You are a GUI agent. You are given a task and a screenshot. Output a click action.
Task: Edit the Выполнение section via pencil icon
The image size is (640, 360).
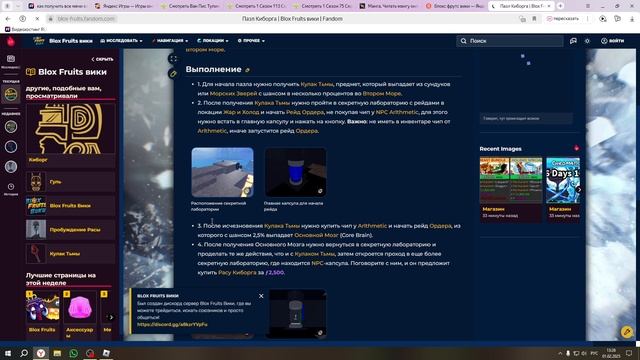247,70
